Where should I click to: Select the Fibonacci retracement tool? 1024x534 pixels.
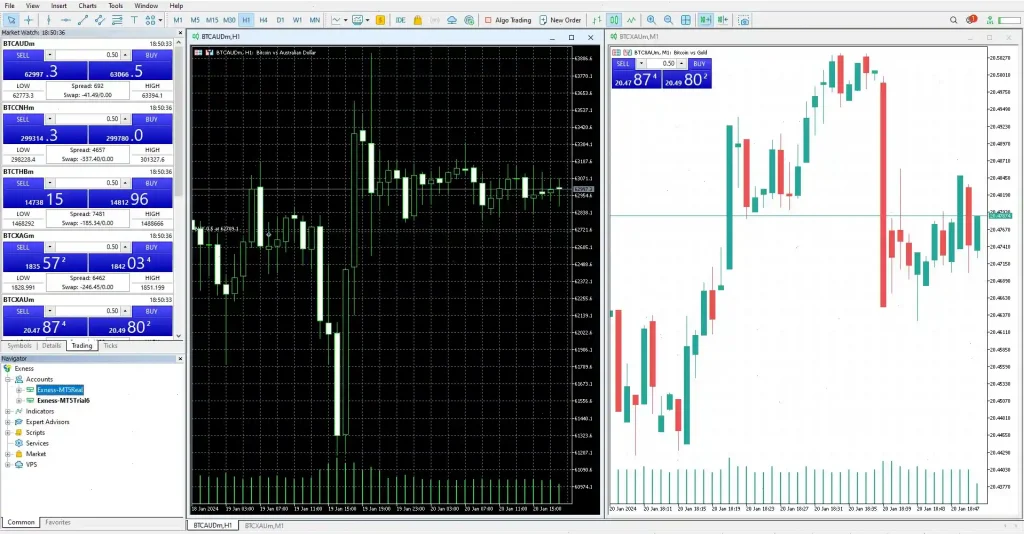pos(117,20)
